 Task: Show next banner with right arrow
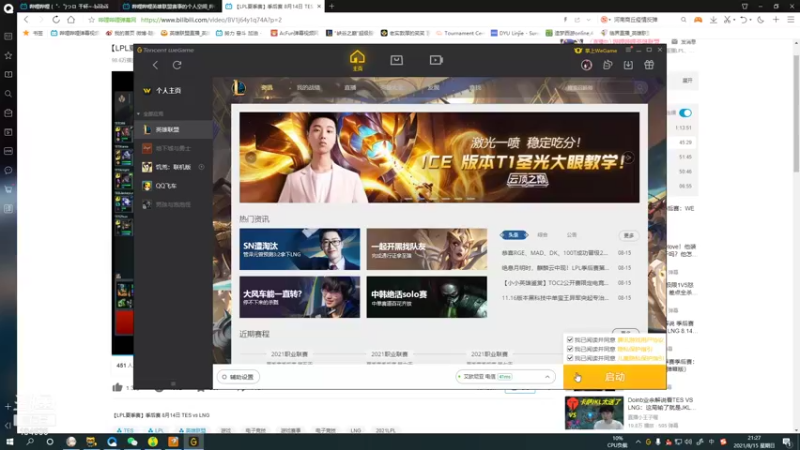click(629, 158)
